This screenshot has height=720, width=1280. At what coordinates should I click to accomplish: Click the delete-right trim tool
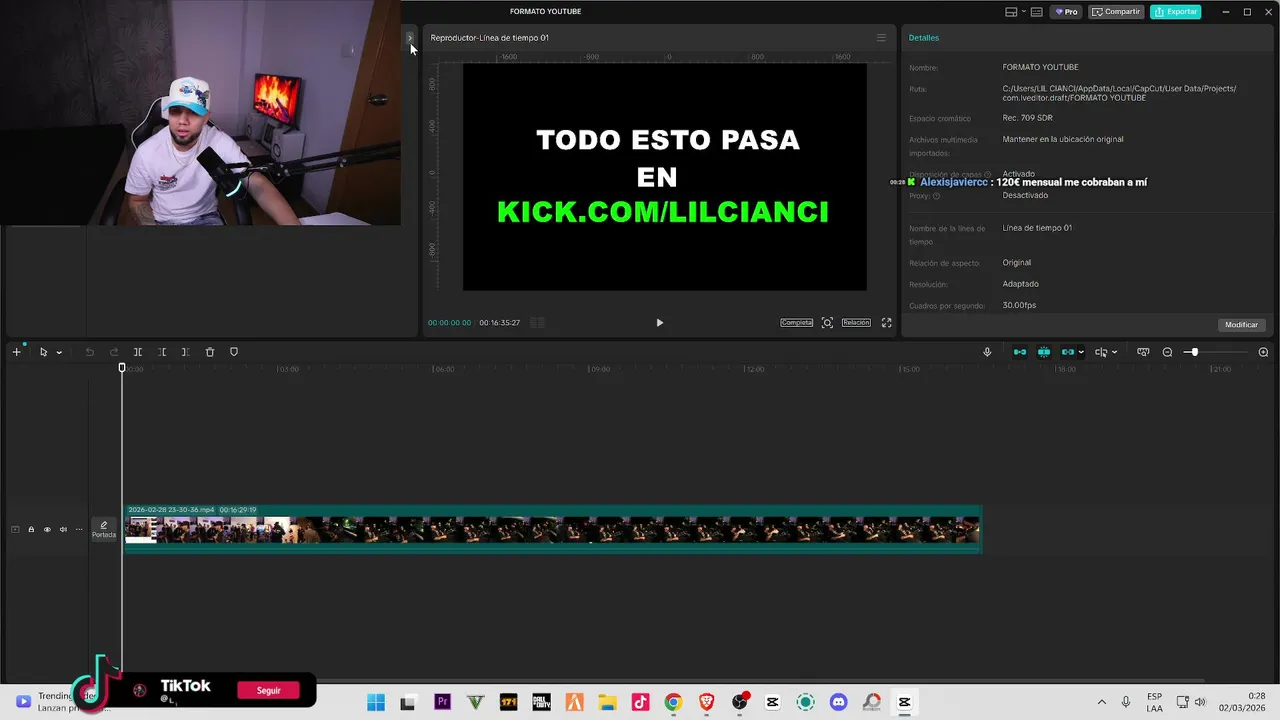(x=185, y=352)
